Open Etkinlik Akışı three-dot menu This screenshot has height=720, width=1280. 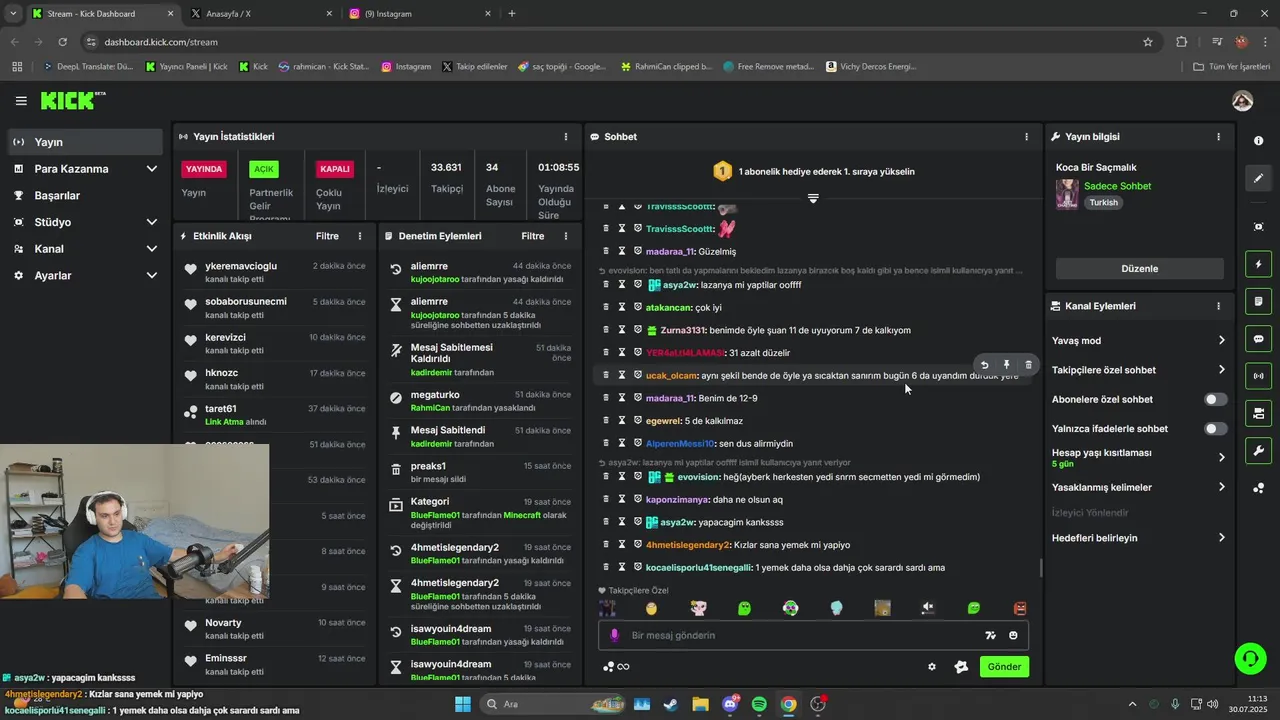[x=360, y=236]
